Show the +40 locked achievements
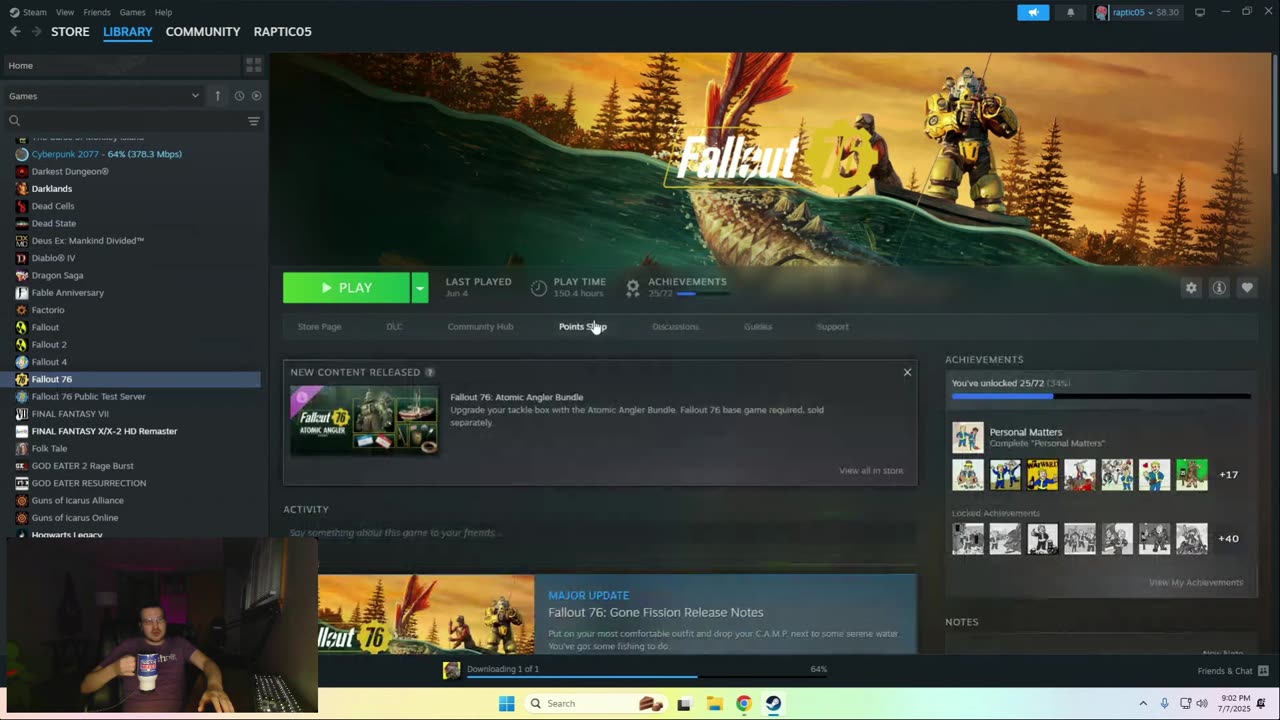Image resolution: width=1280 pixels, height=720 pixels. (x=1228, y=539)
